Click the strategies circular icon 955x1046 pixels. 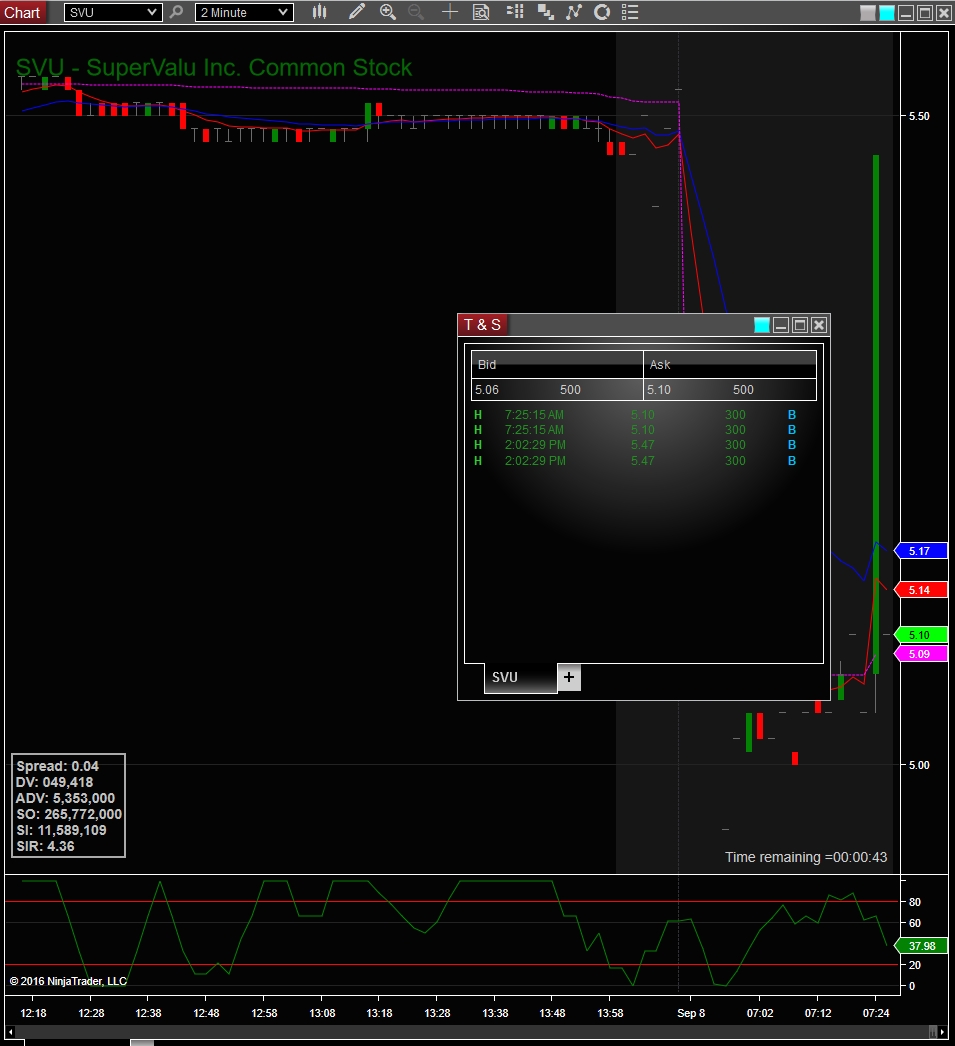[x=602, y=12]
